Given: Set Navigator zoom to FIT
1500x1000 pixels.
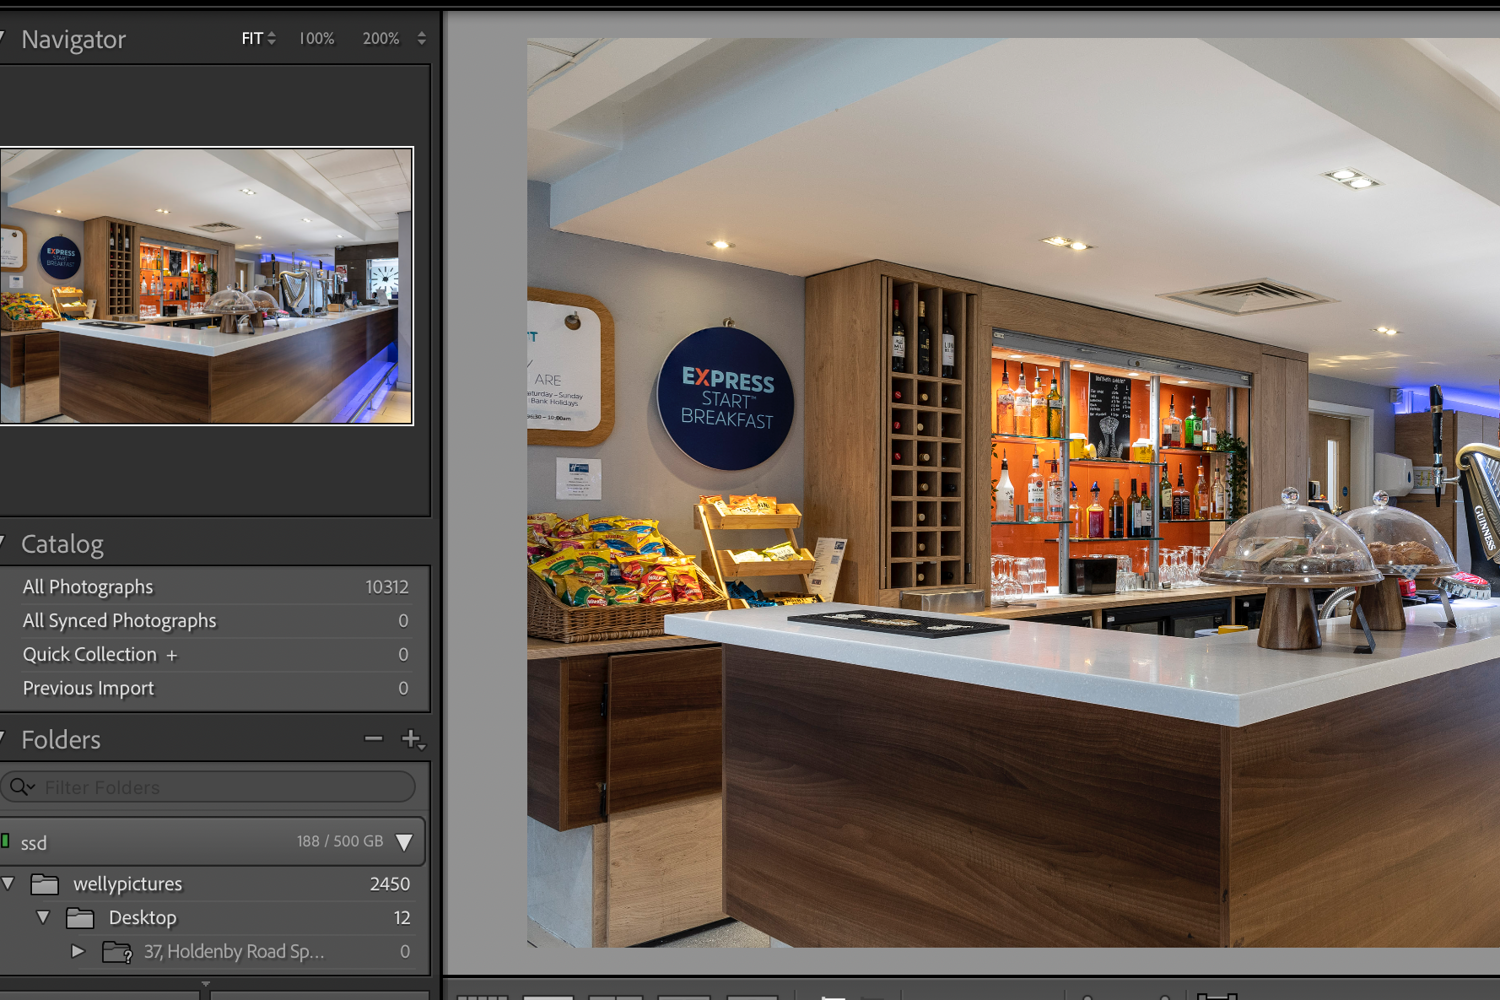Looking at the screenshot, I should [x=252, y=38].
